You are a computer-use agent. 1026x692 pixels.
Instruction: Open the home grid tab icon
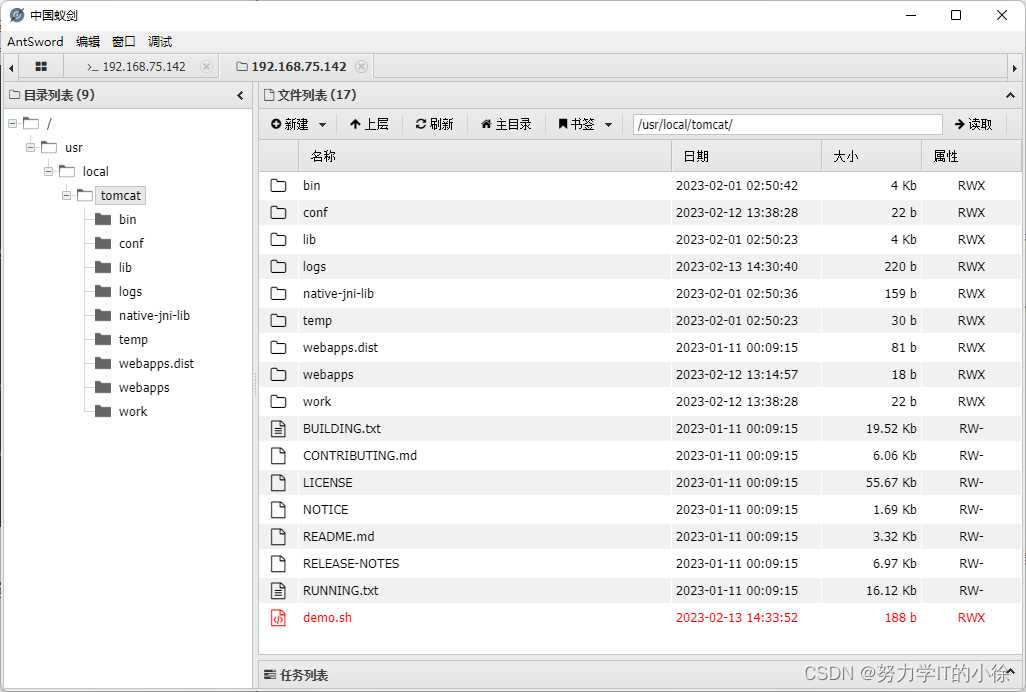41,67
